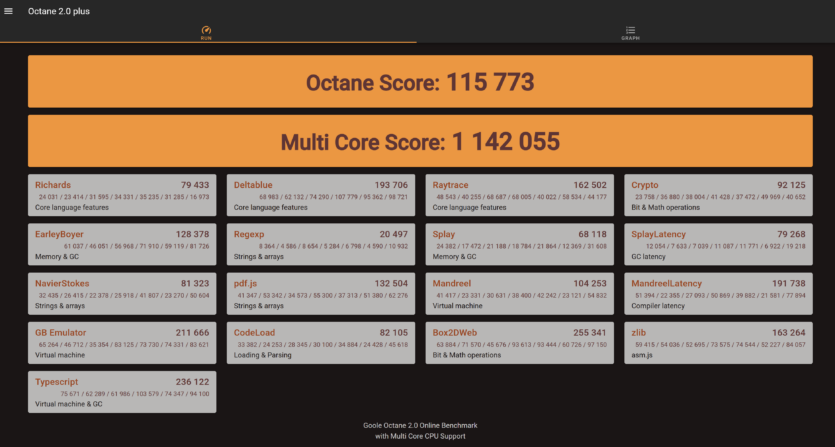
Task: Select the Deltablue benchmark card
Action: [x=321, y=195]
